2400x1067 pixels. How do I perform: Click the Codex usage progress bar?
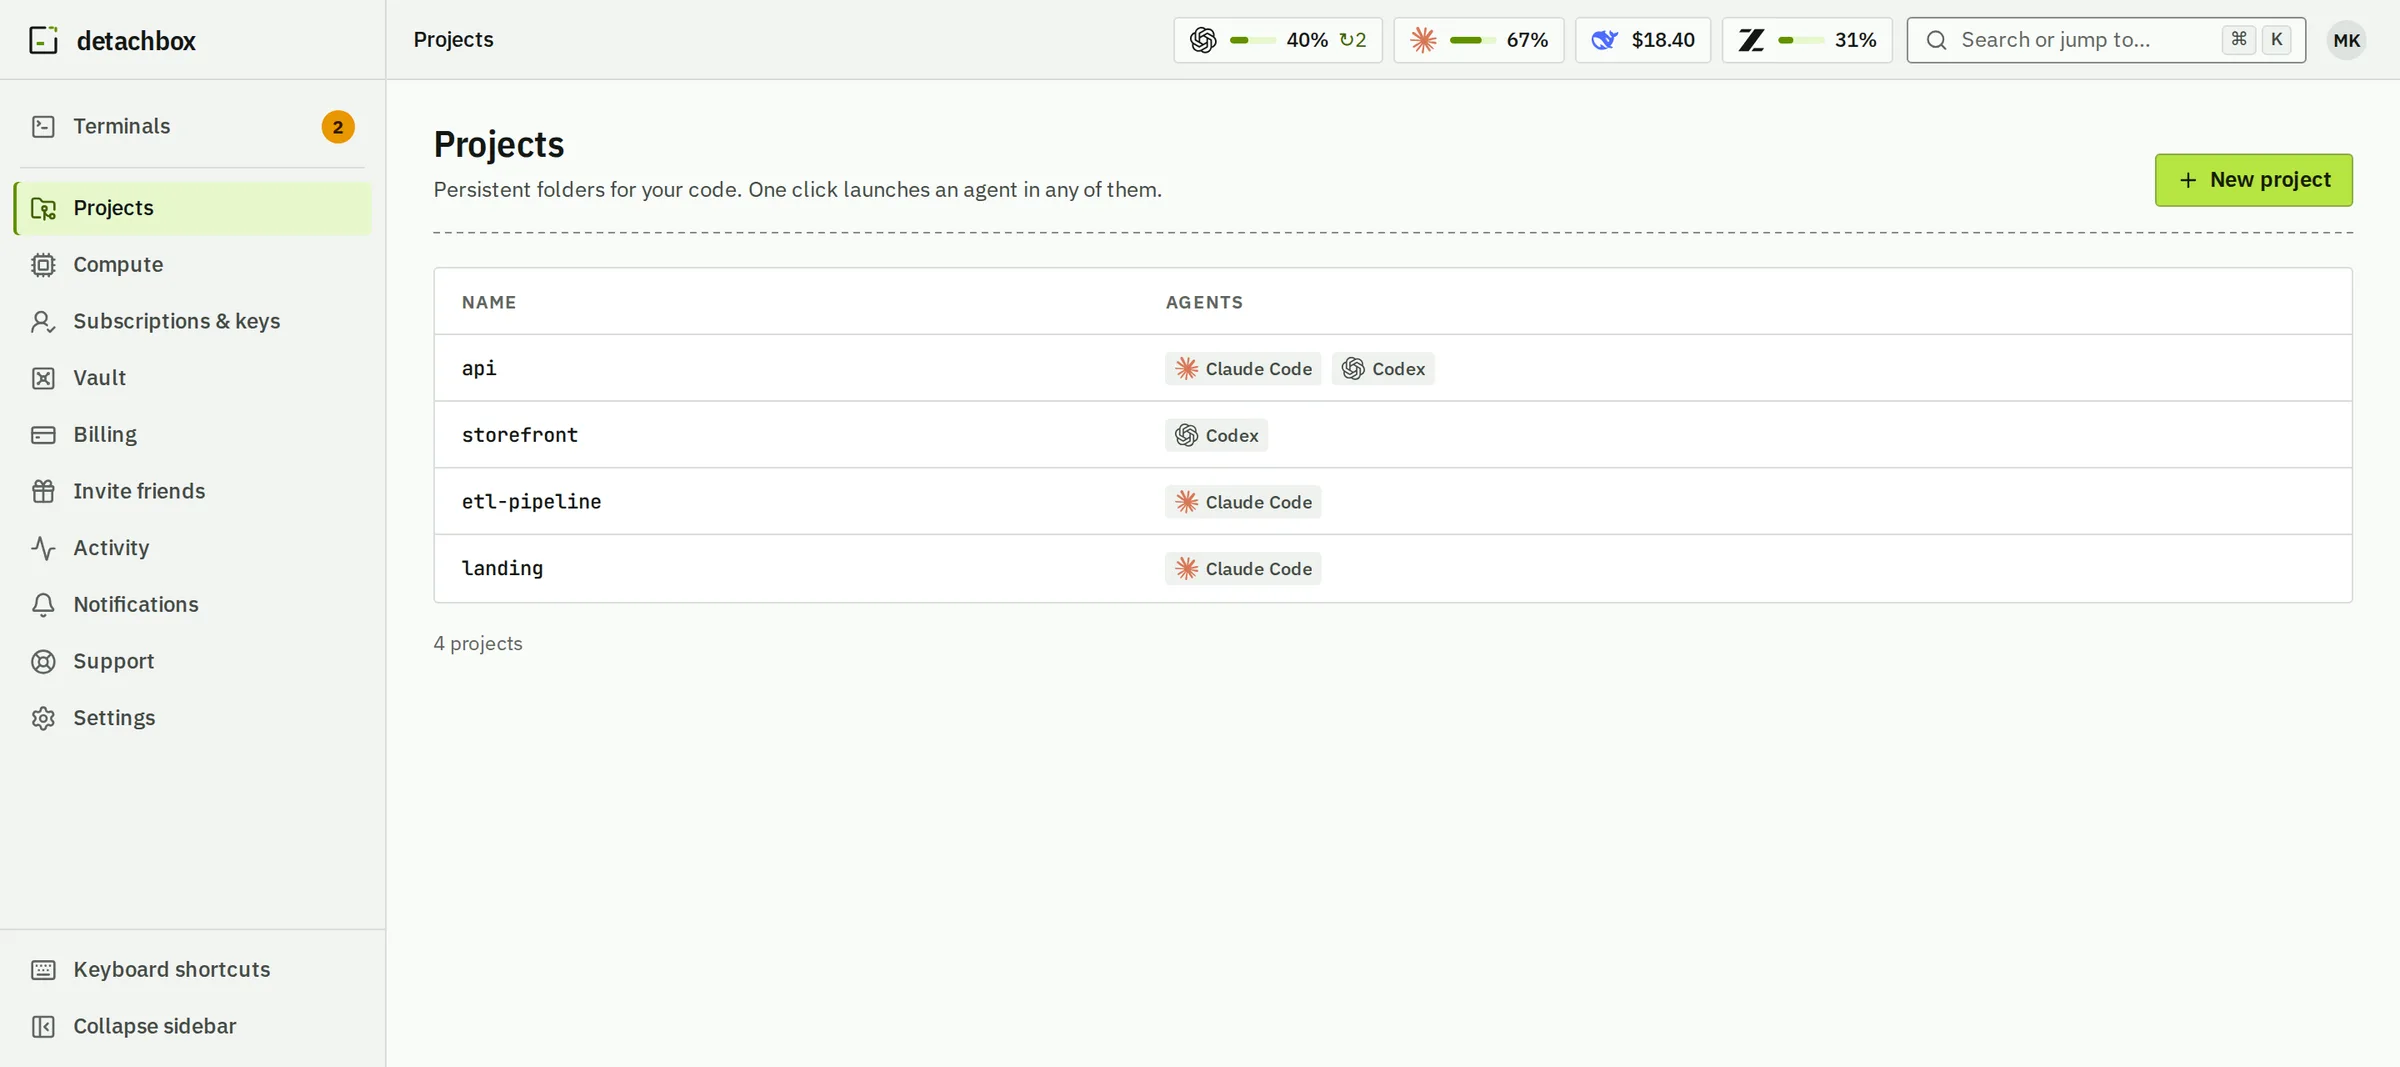click(1252, 40)
